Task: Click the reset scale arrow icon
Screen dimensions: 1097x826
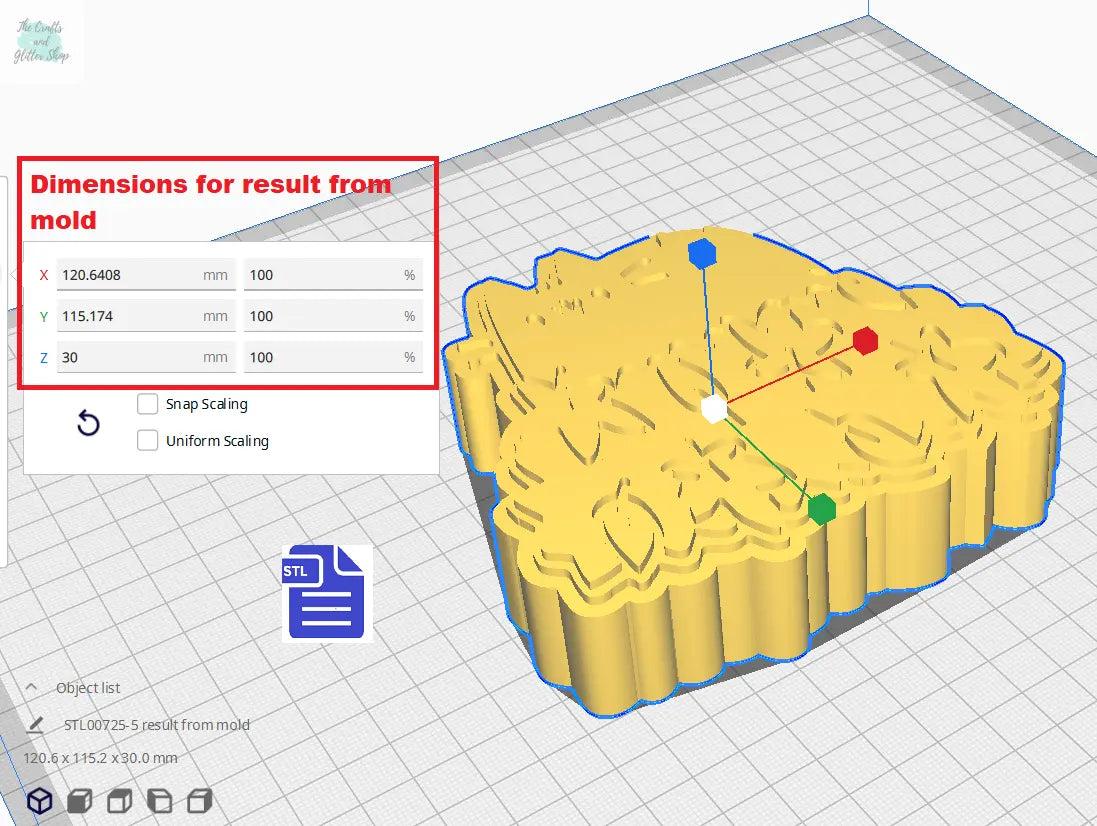Action: (x=88, y=424)
